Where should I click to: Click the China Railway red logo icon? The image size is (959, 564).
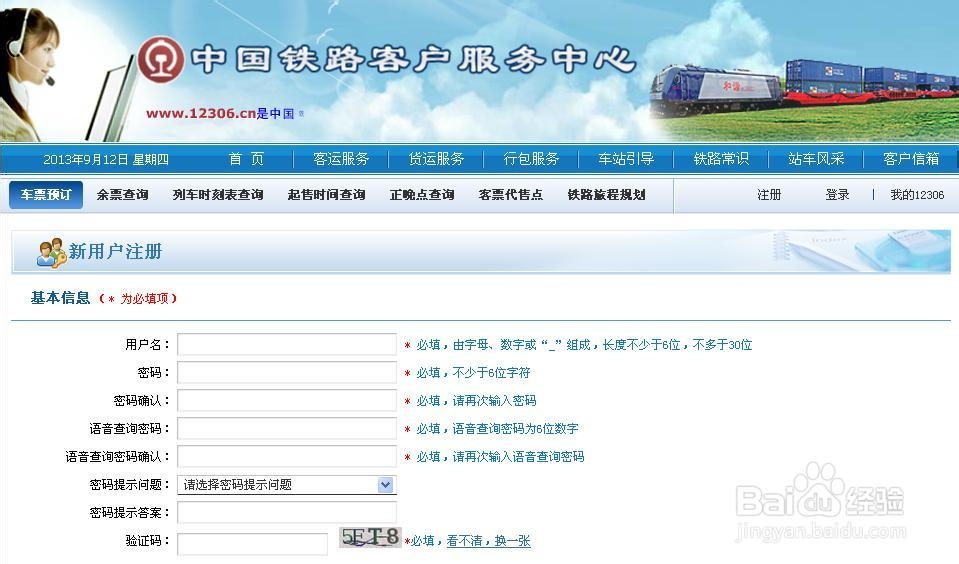(160, 59)
